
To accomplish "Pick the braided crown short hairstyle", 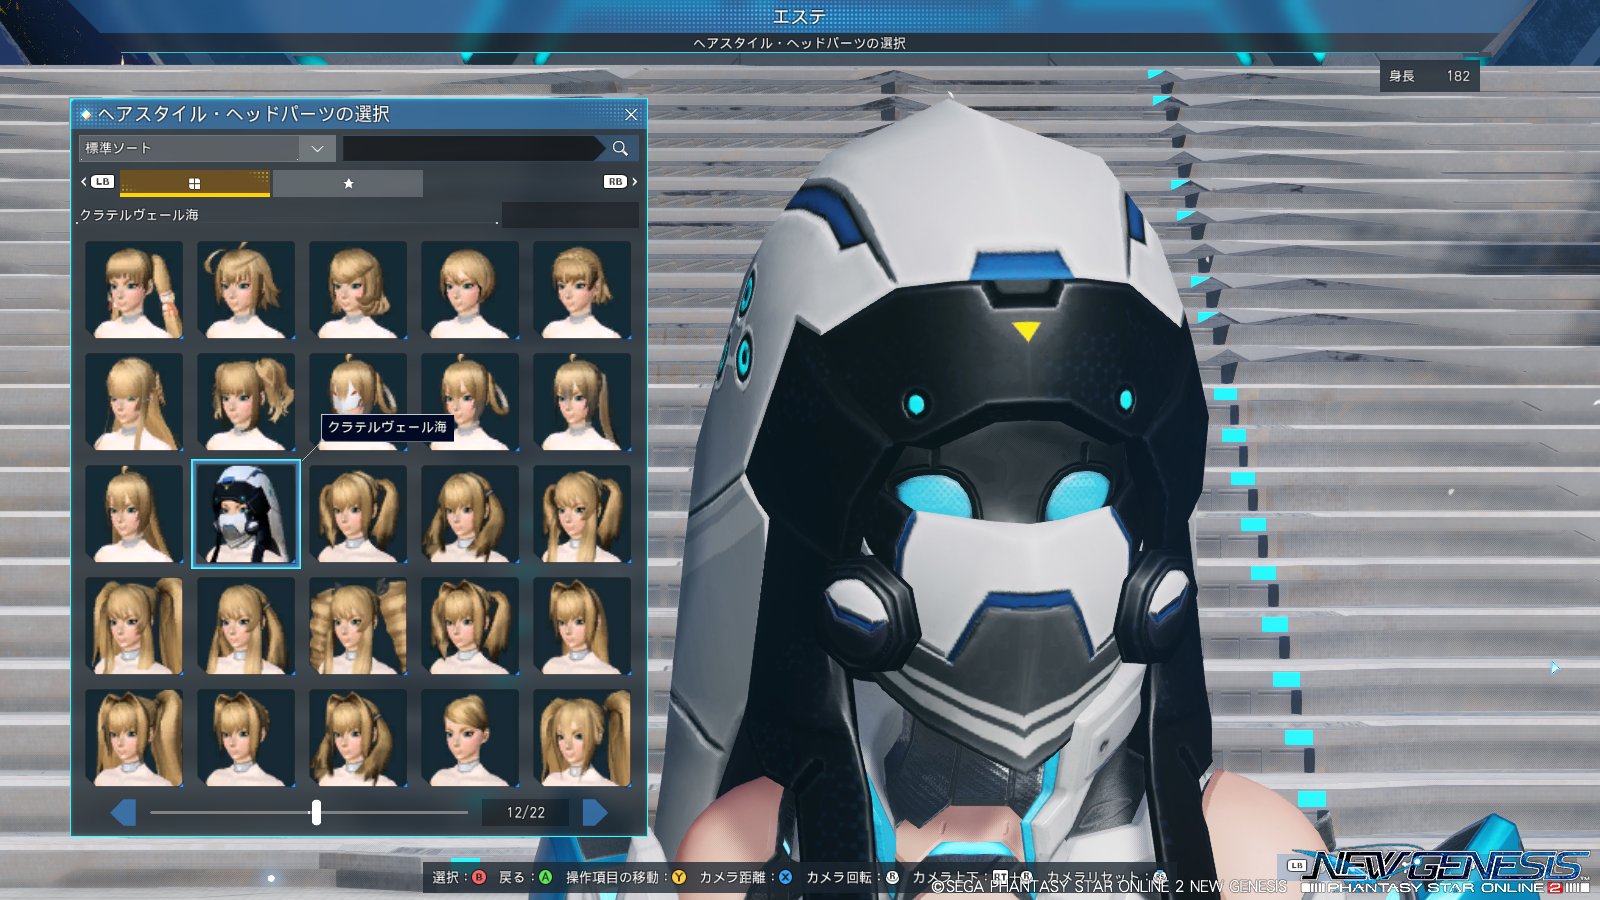I will pos(582,289).
